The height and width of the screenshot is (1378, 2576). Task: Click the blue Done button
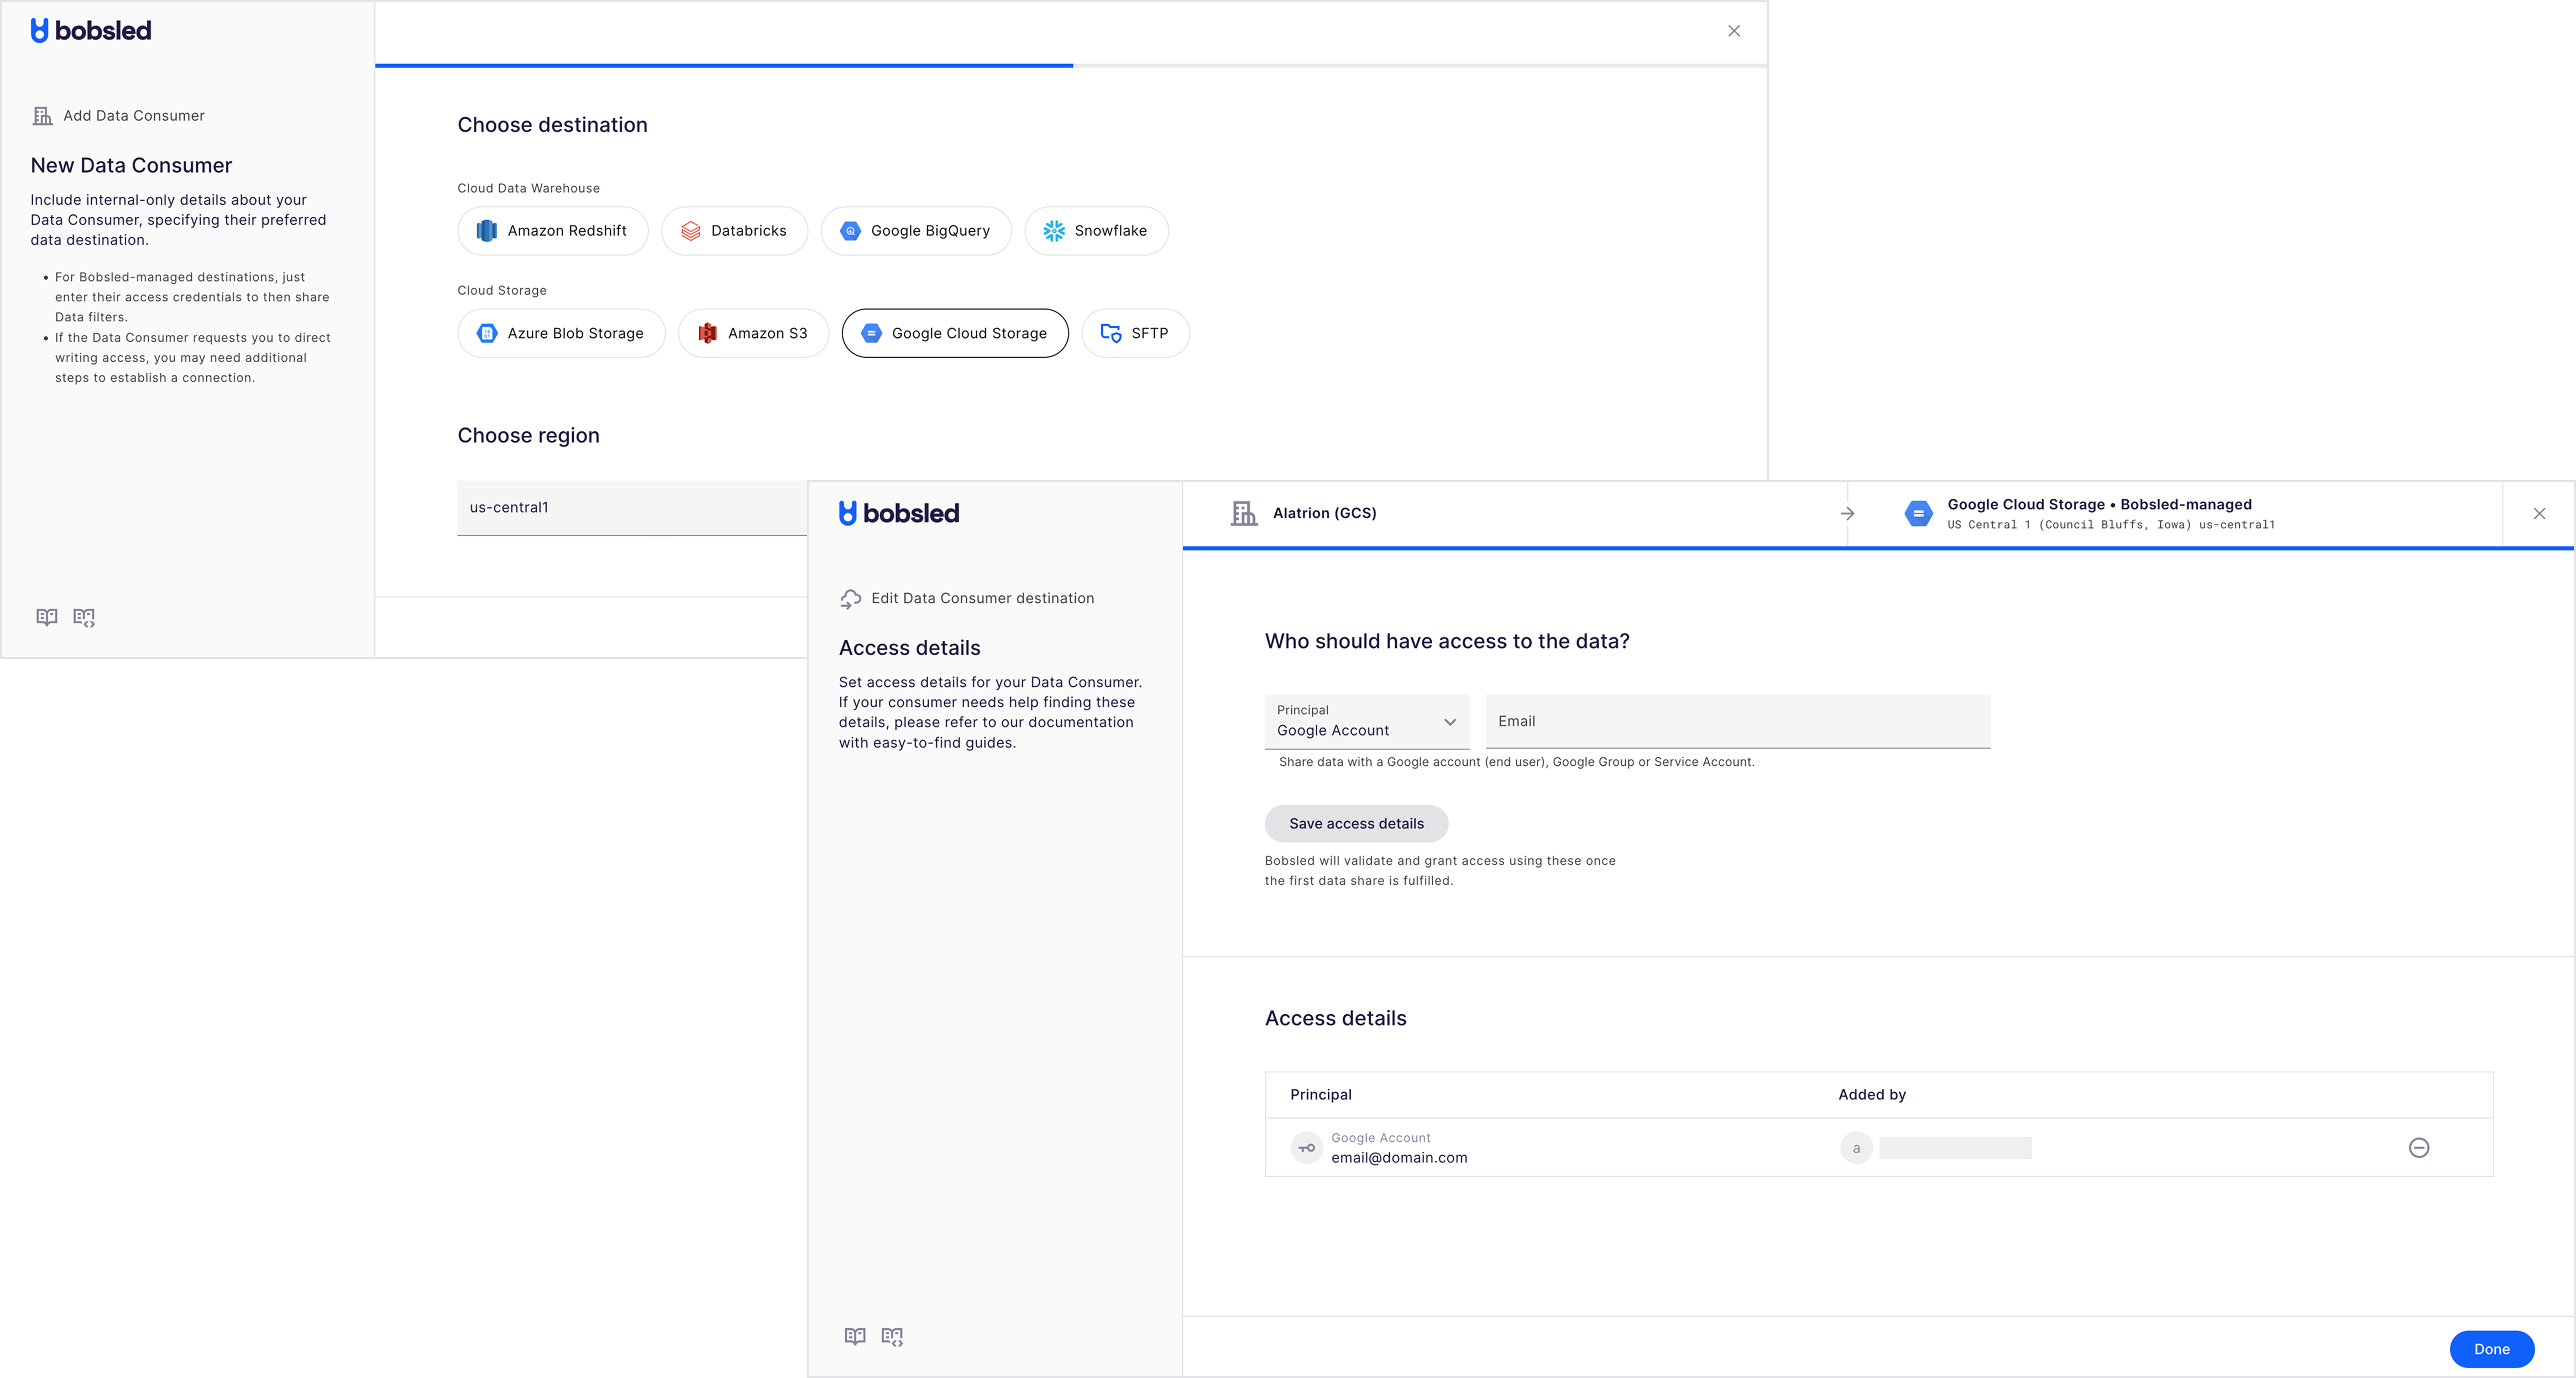[x=2492, y=1349]
